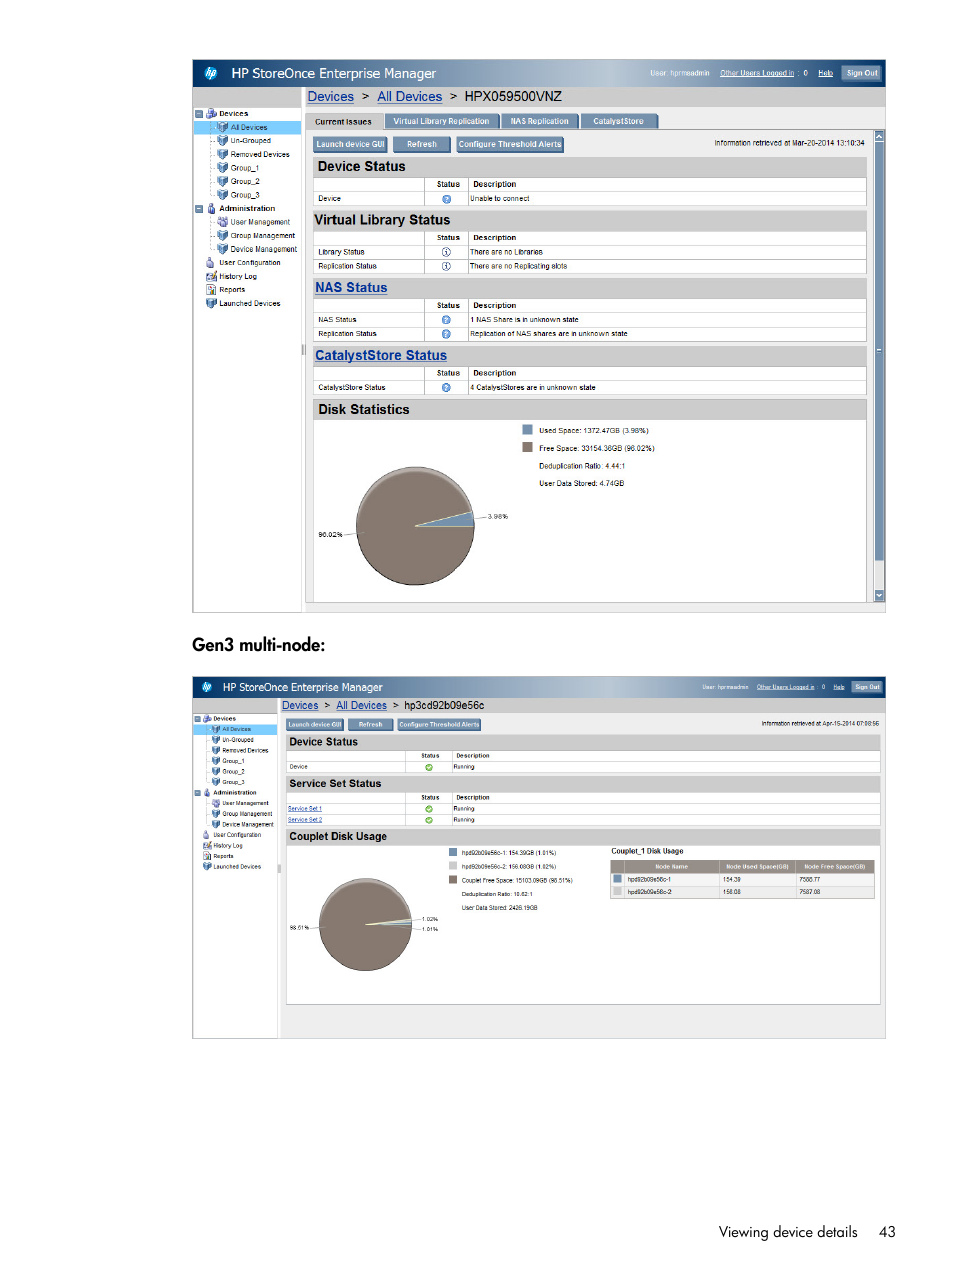Image resolution: width=954 pixels, height=1271 pixels.
Task: Click the Free Space legend color swatch
Action: [x=527, y=447]
